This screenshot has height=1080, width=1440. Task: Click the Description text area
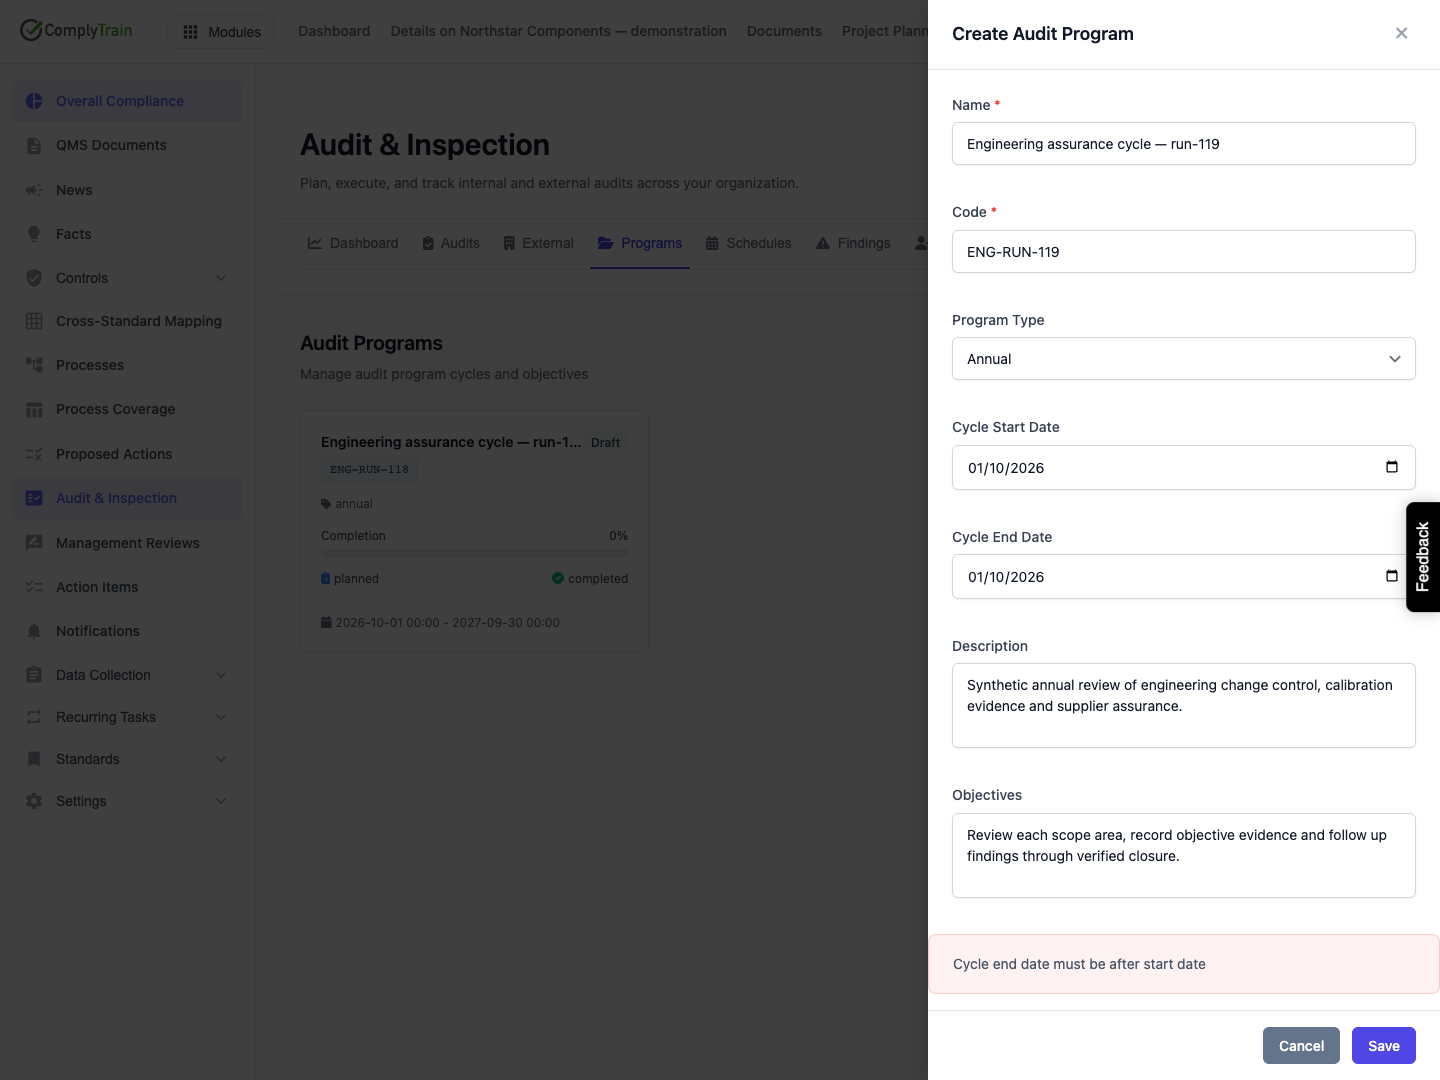tap(1184, 706)
